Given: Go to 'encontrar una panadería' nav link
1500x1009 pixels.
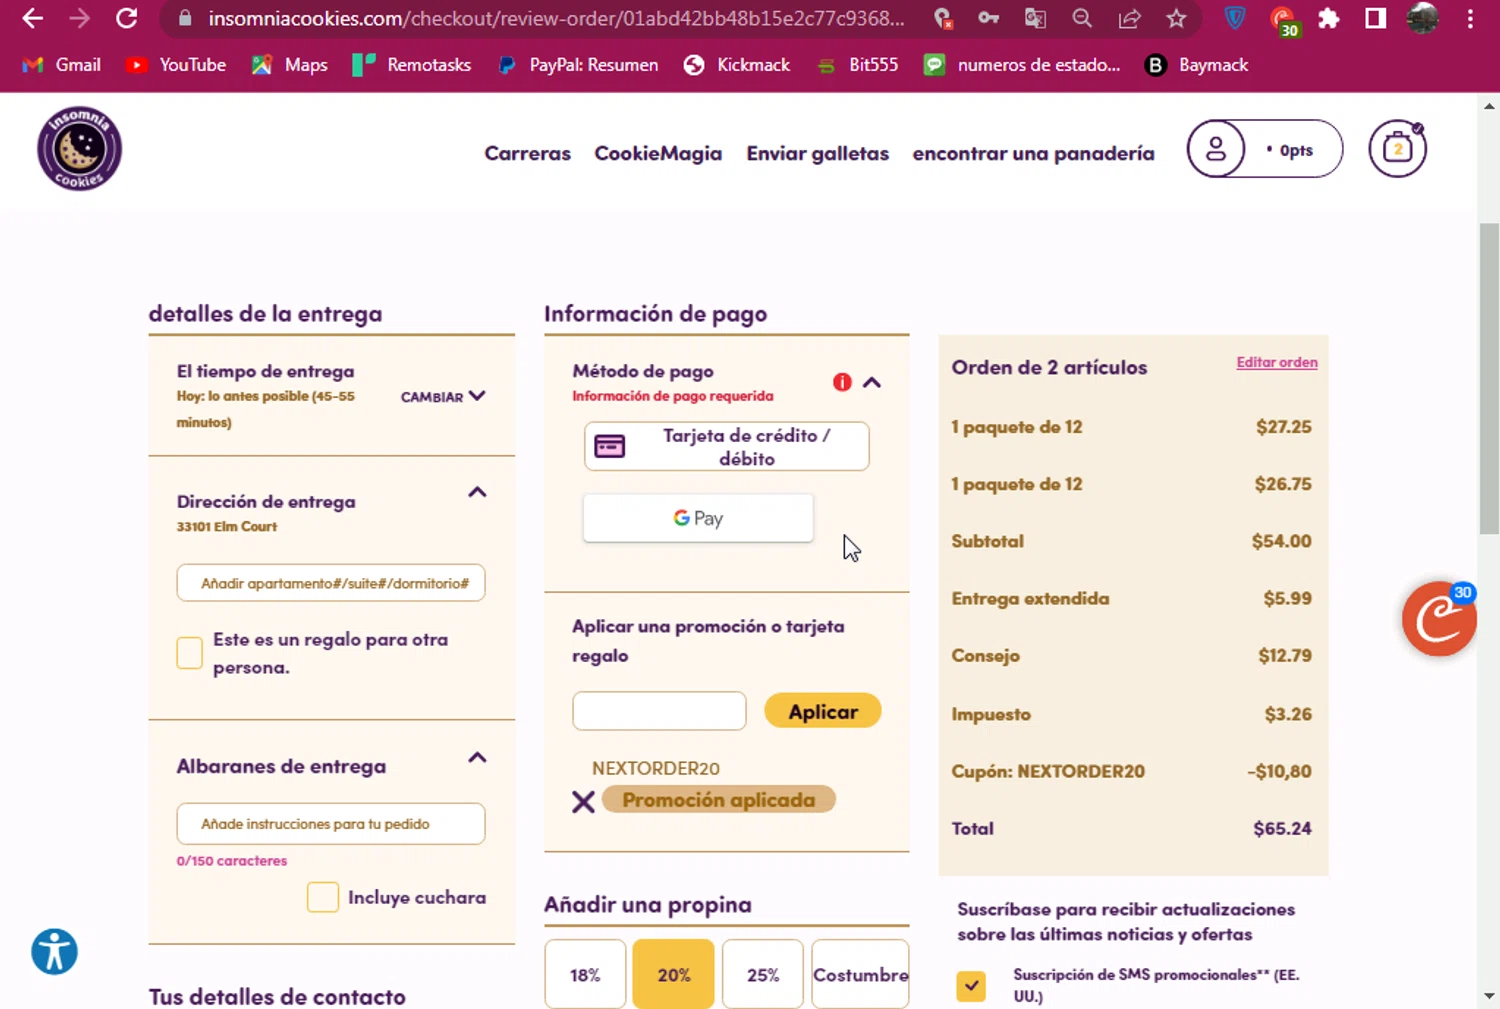Looking at the screenshot, I should tap(1033, 153).
